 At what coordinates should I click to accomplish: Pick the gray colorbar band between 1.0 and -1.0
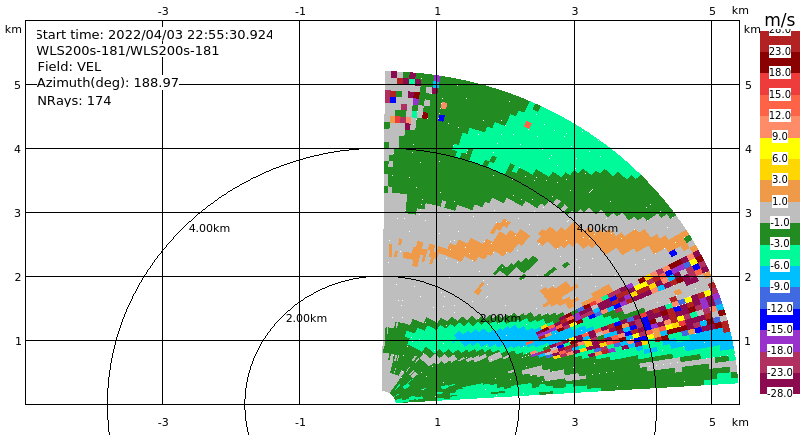coord(780,212)
